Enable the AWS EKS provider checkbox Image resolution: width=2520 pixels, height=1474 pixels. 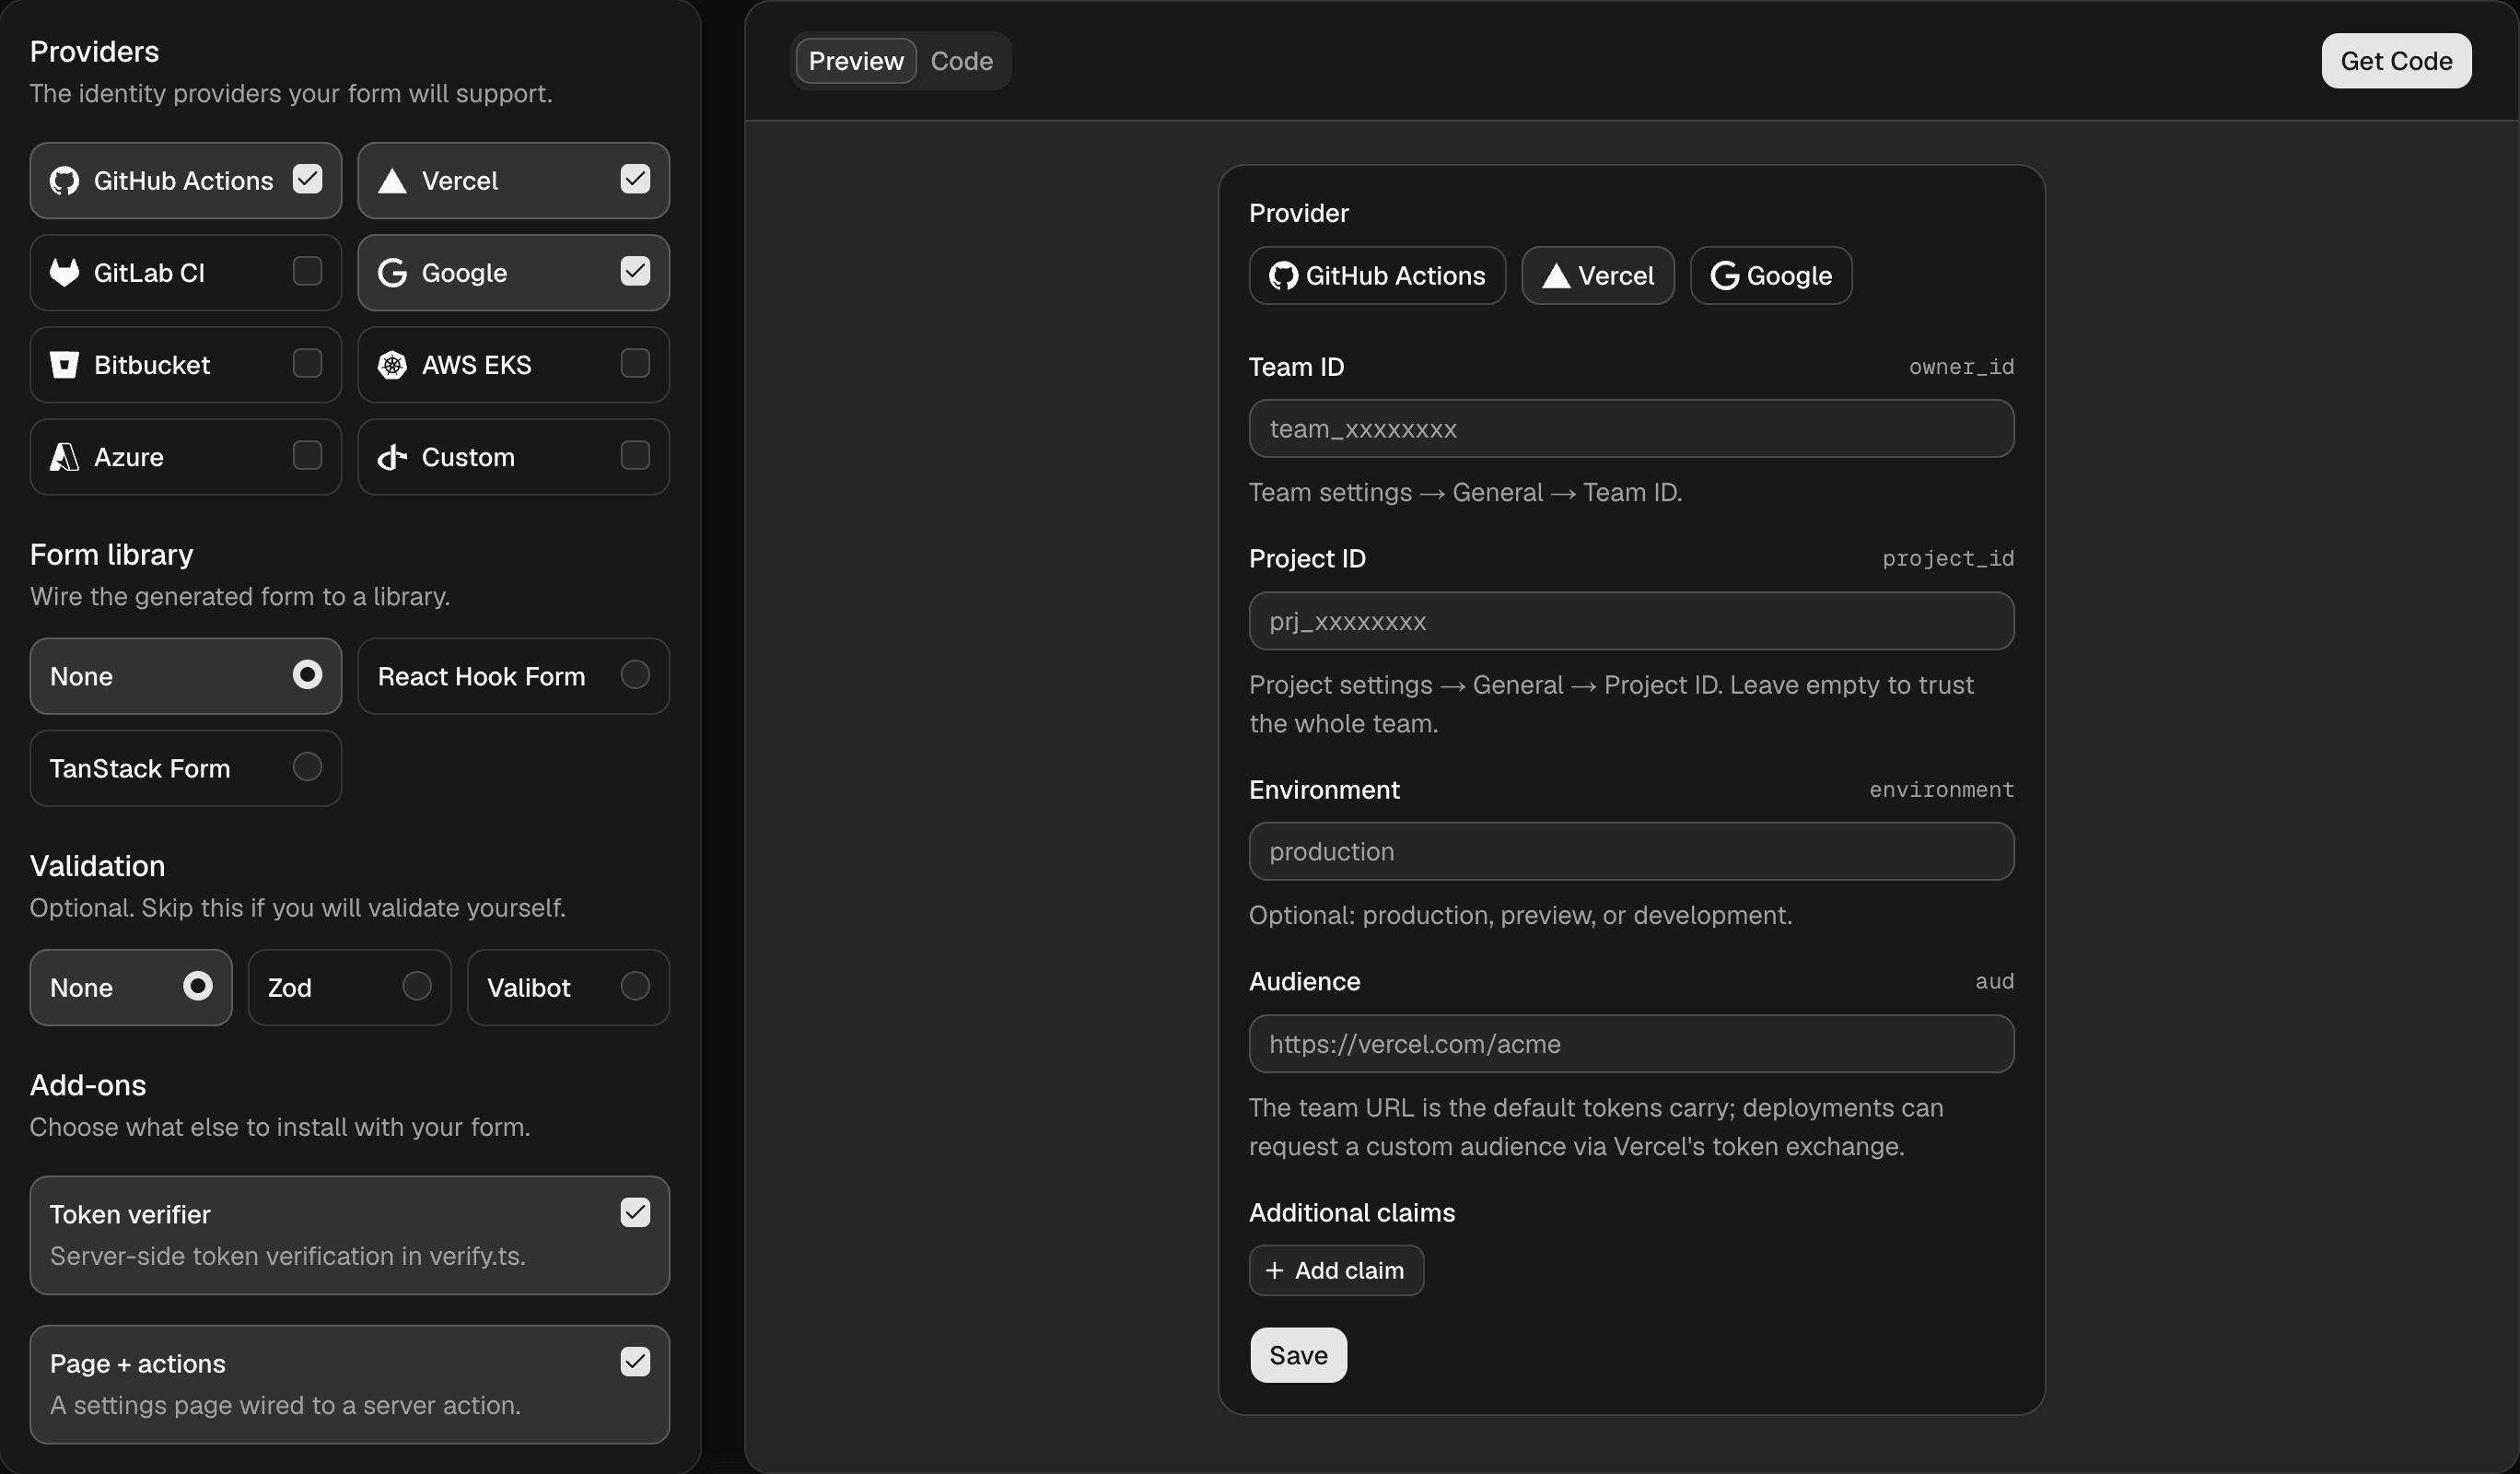(x=635, y=363)
